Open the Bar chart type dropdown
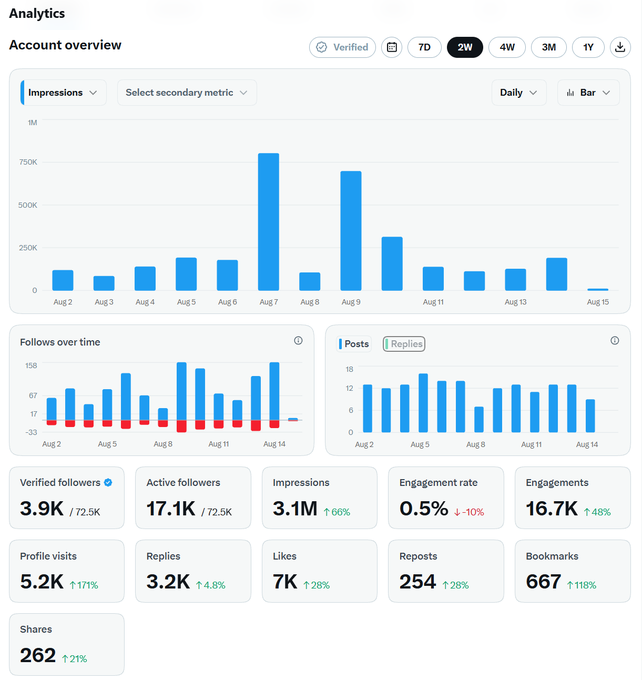This screenshot has height=680, width=642. pyautogui.click(x=588, y=92)
